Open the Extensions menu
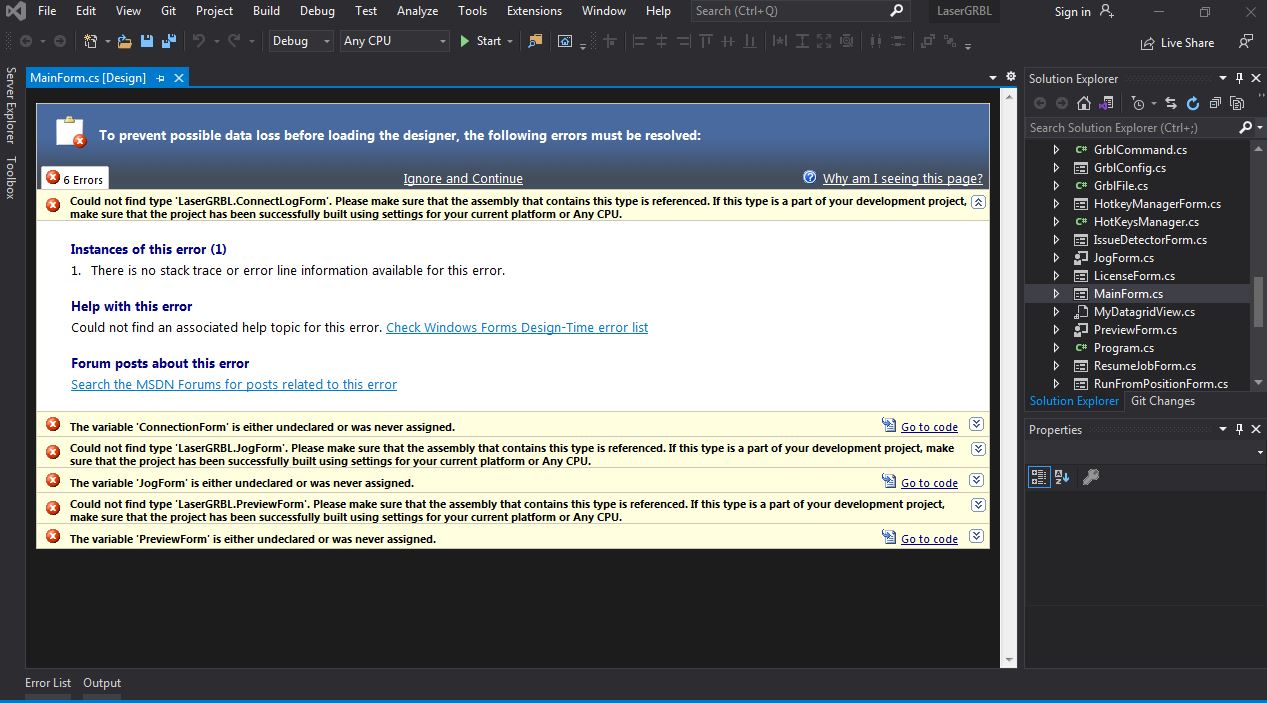The image size is (1267, 703). tap(534, 11)
